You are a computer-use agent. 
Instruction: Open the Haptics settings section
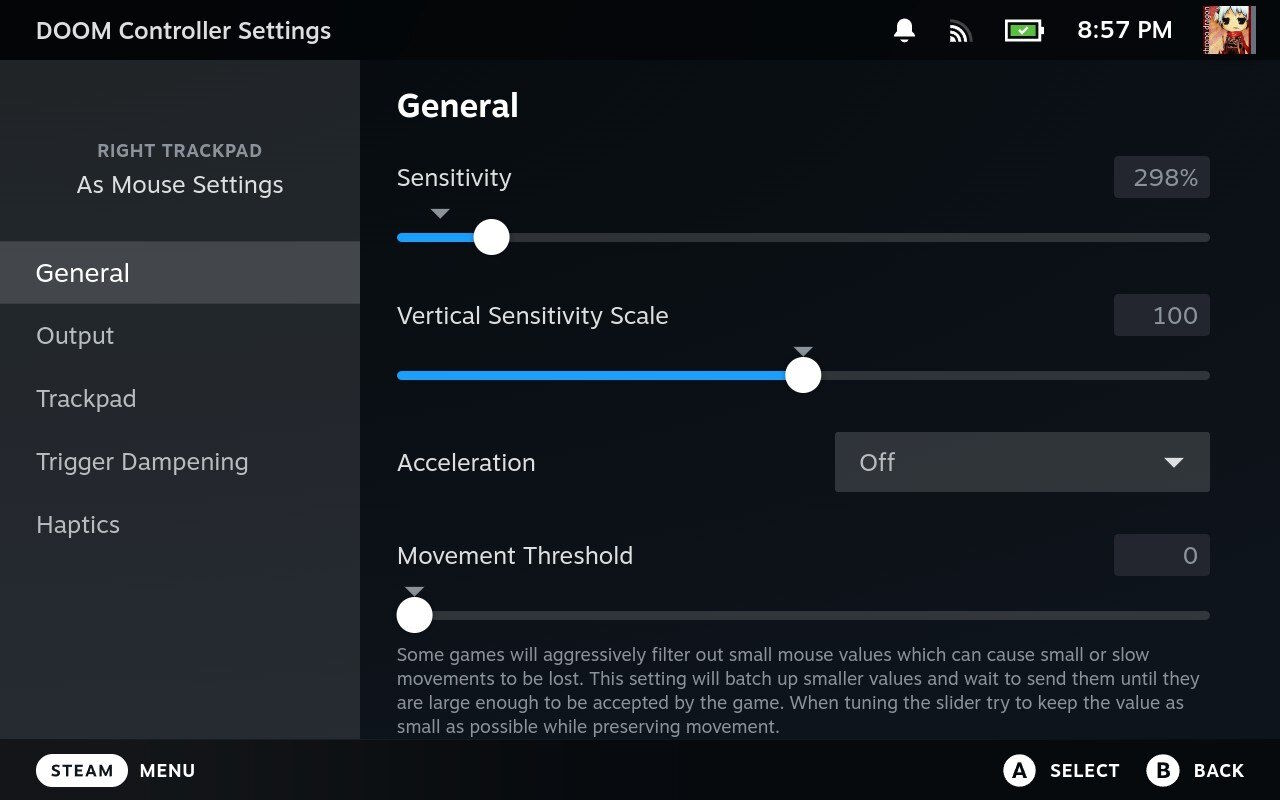click(x=180, y=525)
